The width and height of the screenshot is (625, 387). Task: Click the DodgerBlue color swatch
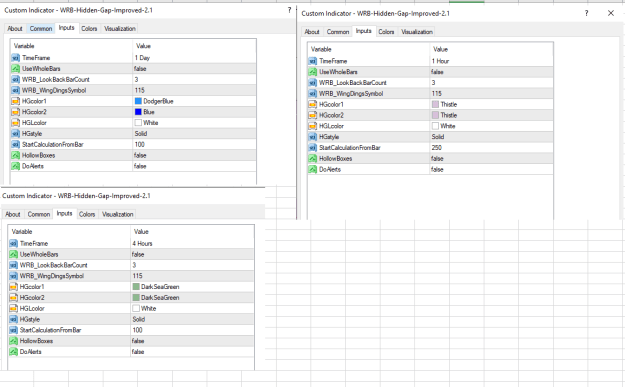coord(138,101)
